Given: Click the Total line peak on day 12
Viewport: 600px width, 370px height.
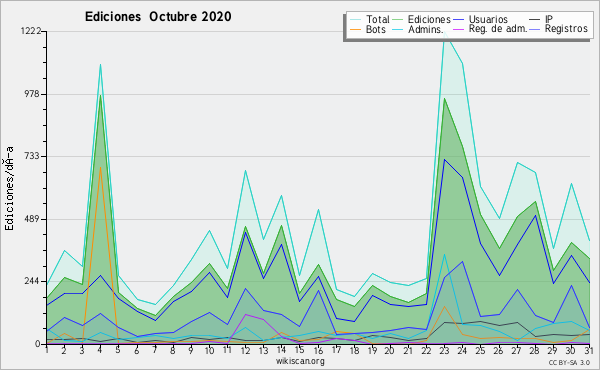Looking at the screenshot, I should click(245, 171).
